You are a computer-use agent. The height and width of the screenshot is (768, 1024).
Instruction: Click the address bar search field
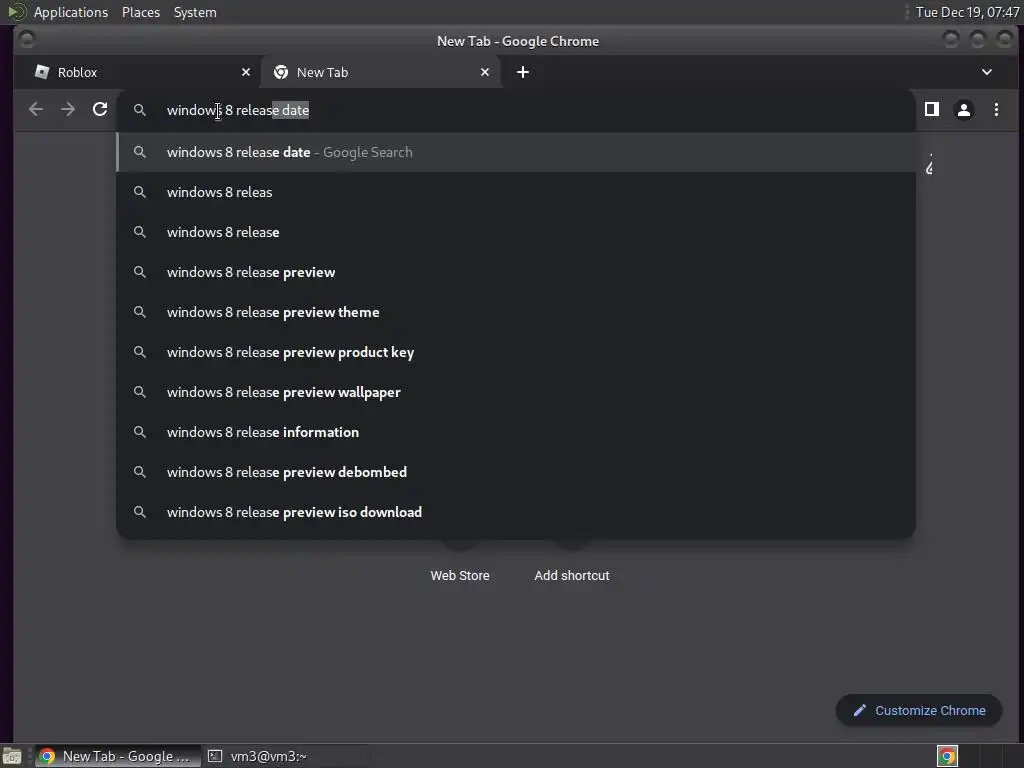click(516, 110)
